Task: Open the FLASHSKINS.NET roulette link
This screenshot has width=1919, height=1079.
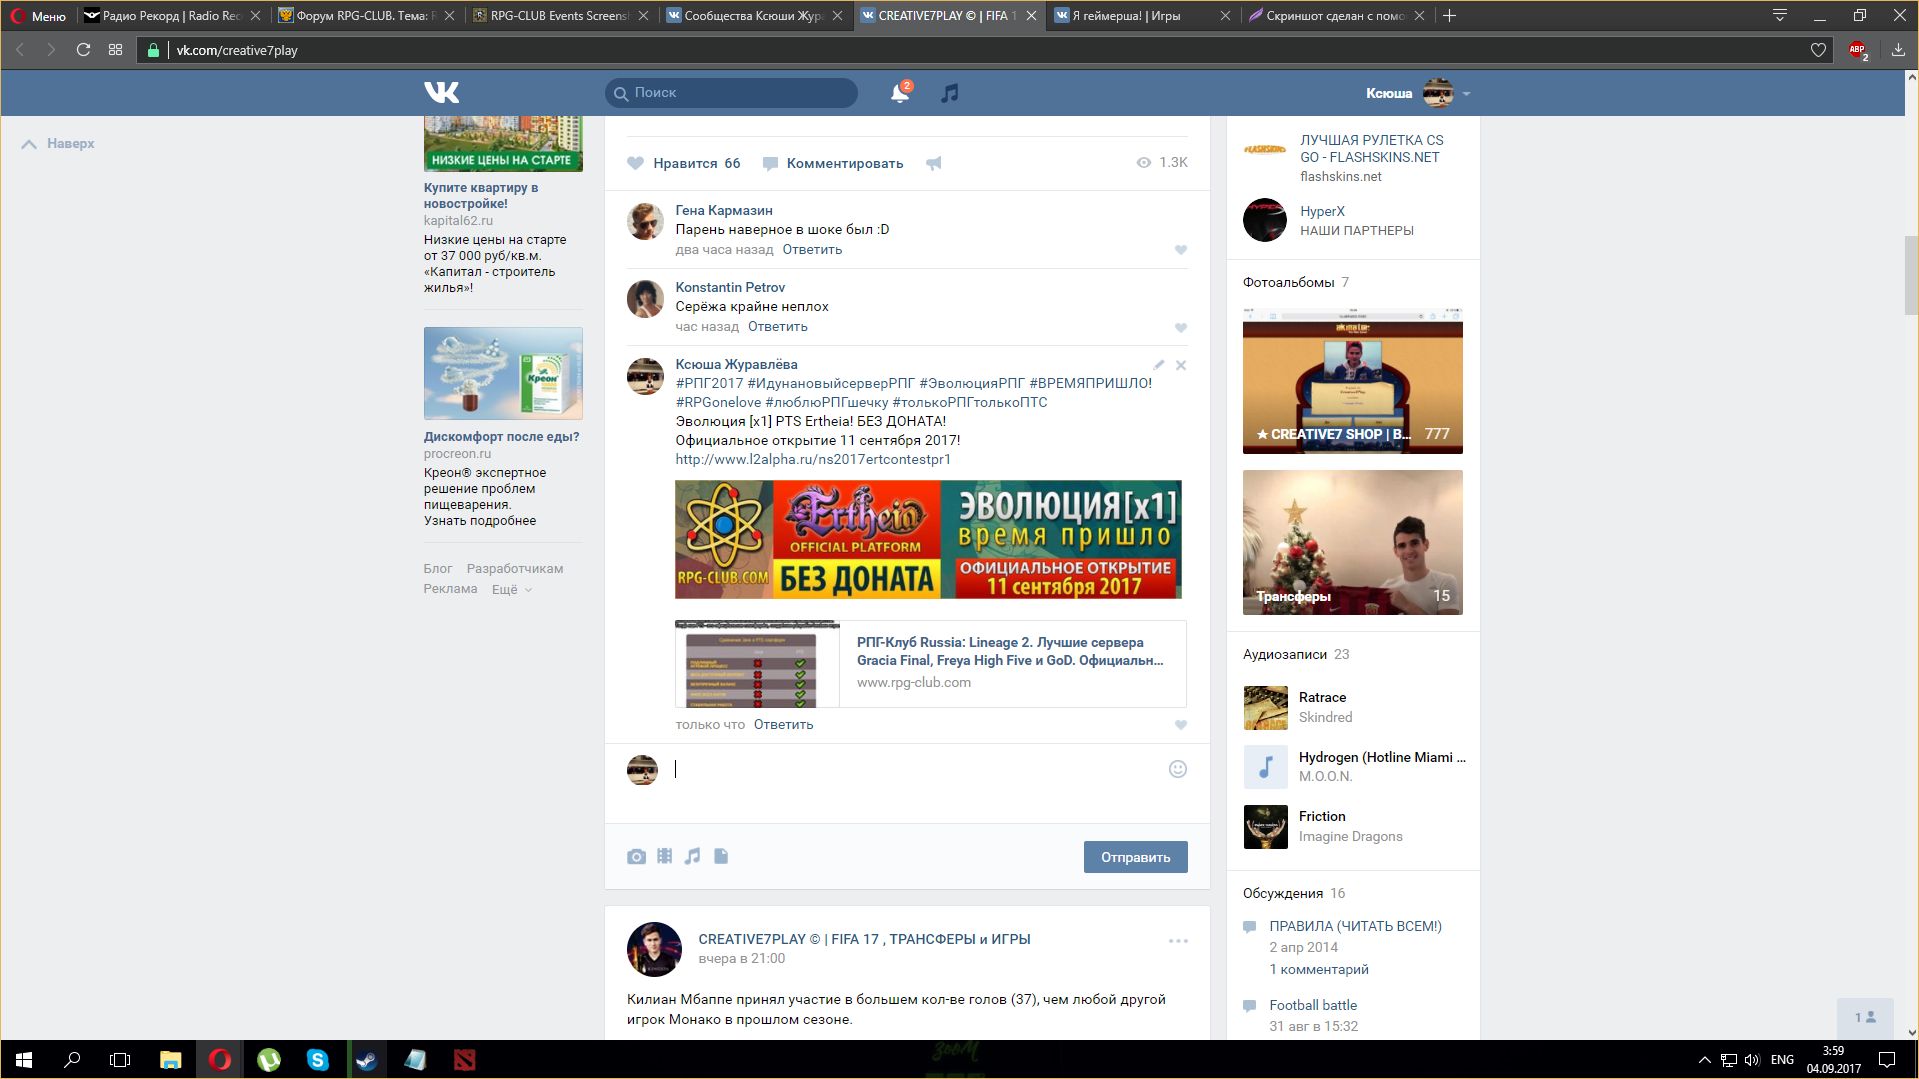Action: (x=1371, y=149)
